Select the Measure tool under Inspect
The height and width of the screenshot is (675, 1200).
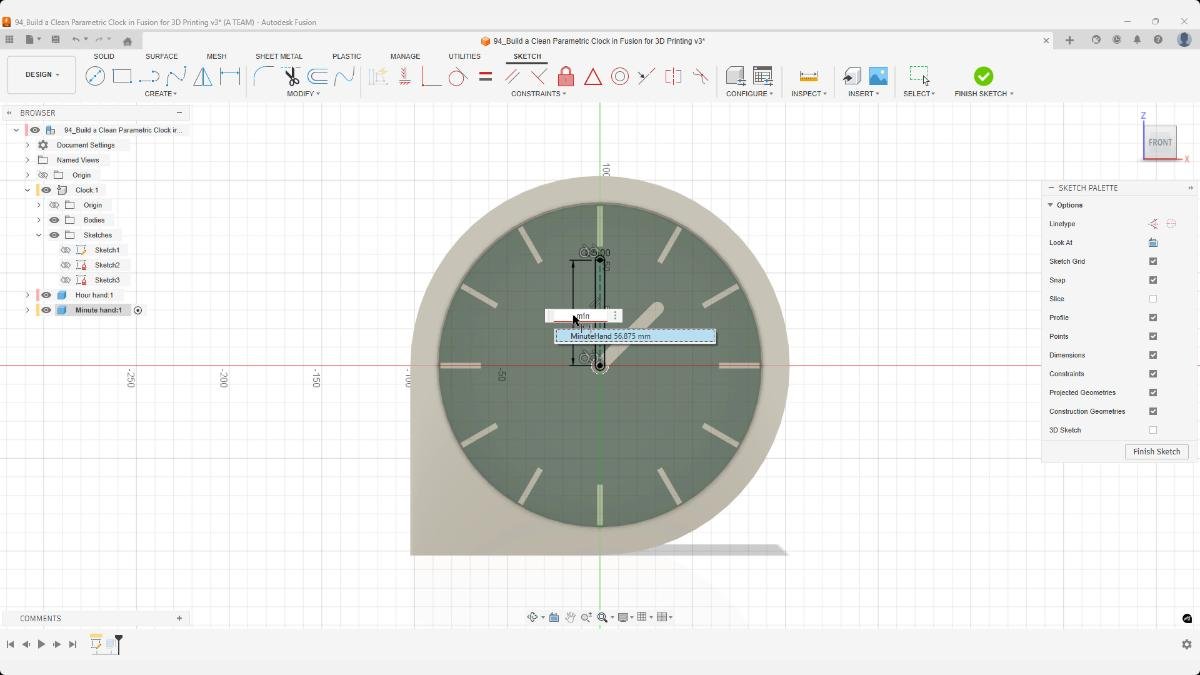pos(808,76)
